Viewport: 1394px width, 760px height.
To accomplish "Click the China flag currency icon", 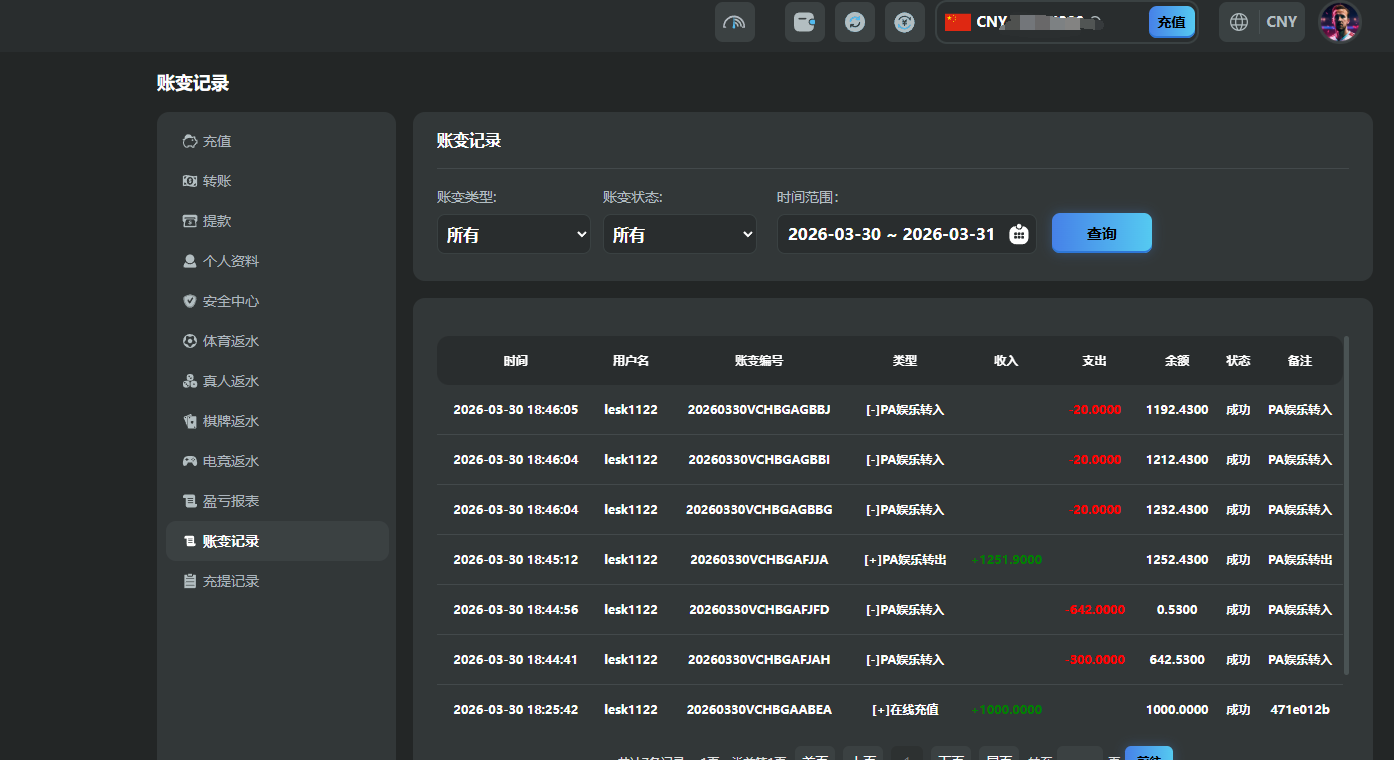I will point(958,22).
